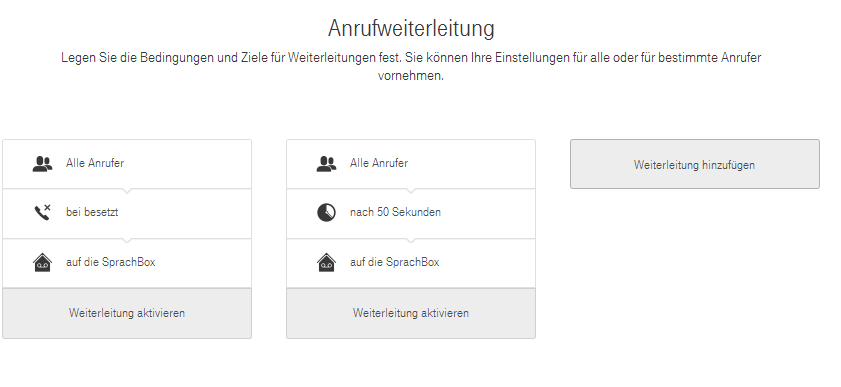Activate the nach 50 Sekunden forwarding

[x=411, y=313]
